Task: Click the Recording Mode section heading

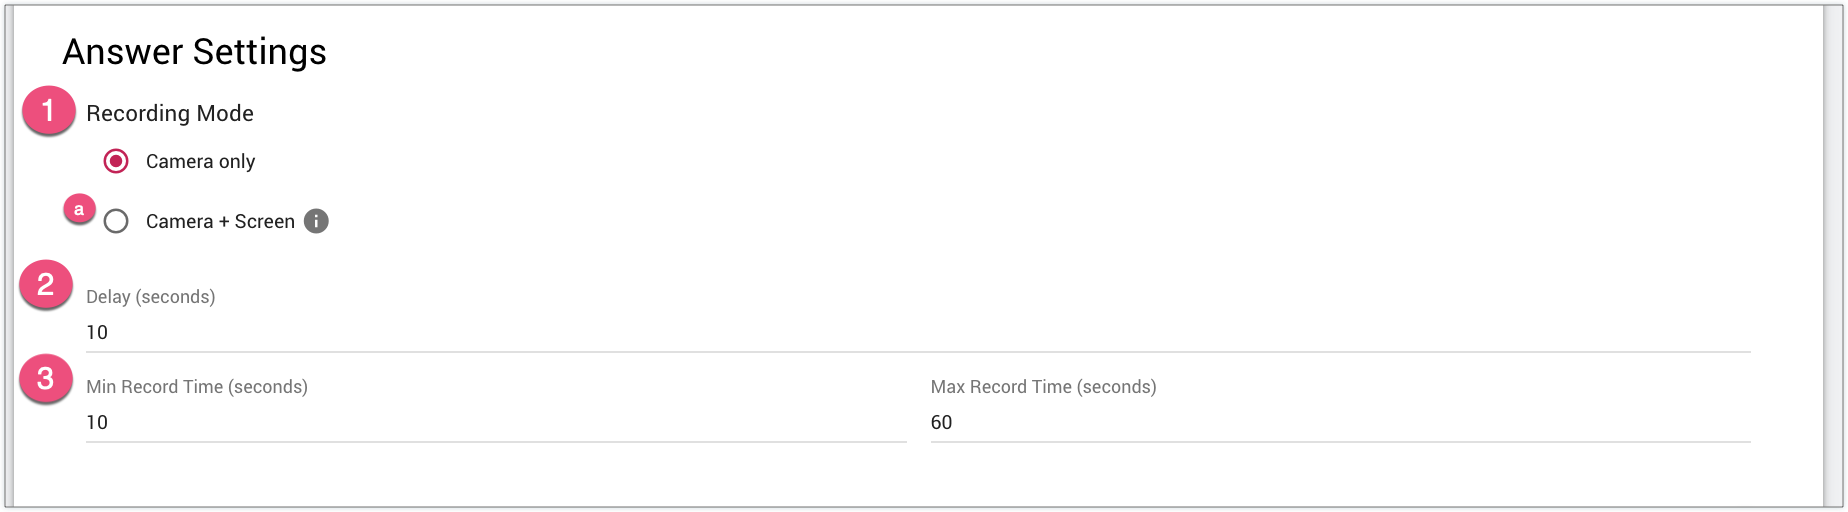Action: pos(170,113)
